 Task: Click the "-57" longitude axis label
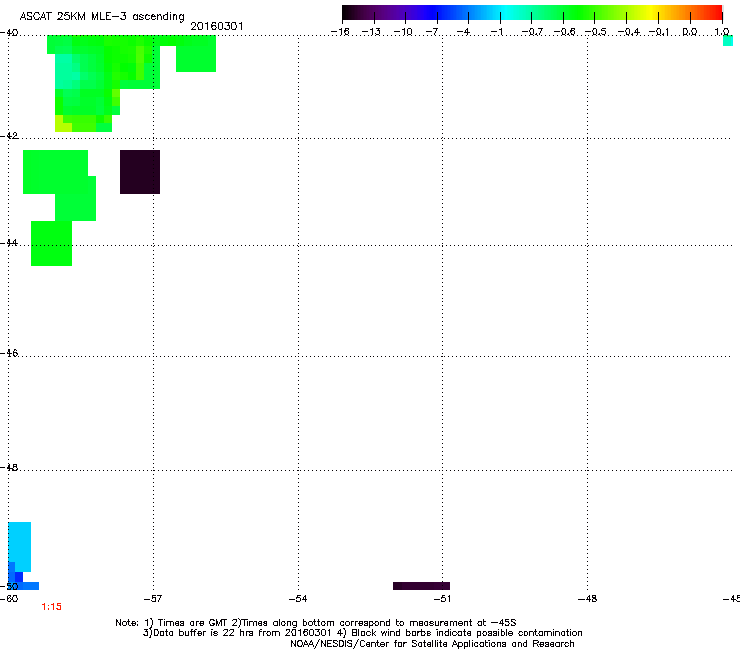pos(153,599)
